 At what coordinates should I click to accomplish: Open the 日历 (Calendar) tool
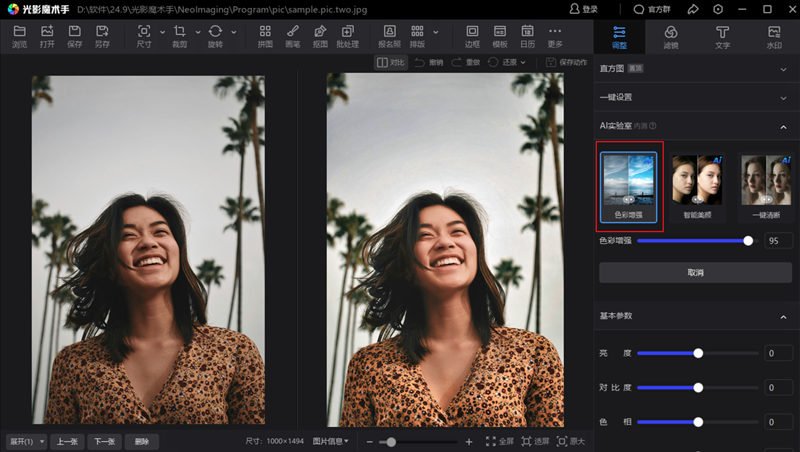click(x=527, y=36)
